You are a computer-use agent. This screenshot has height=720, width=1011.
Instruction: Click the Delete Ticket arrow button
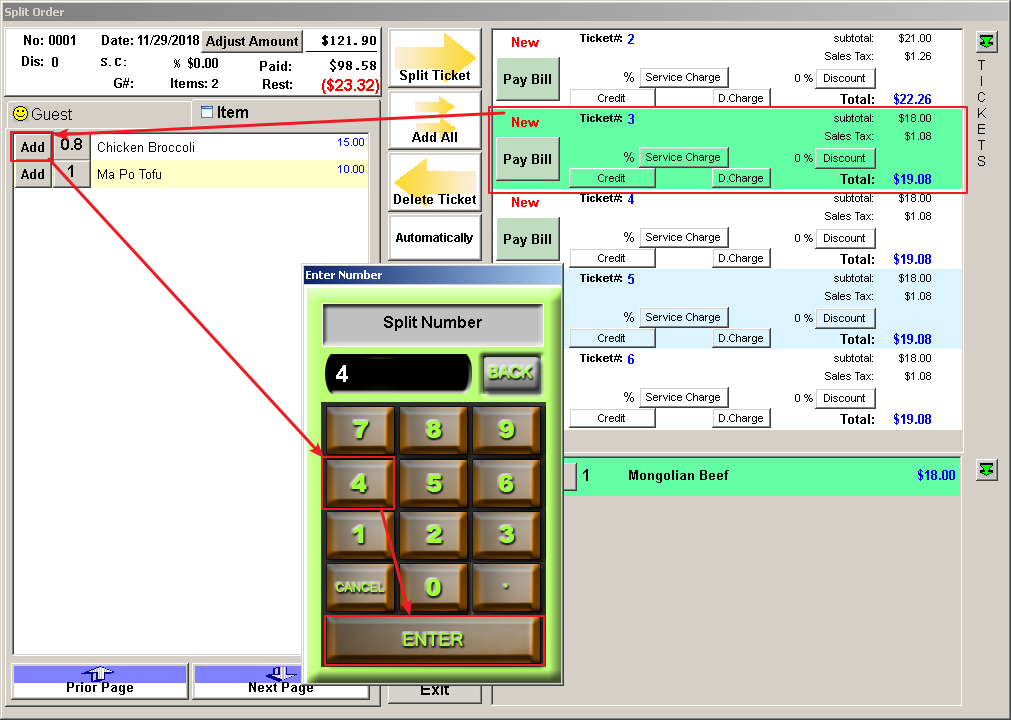point(435,182)
